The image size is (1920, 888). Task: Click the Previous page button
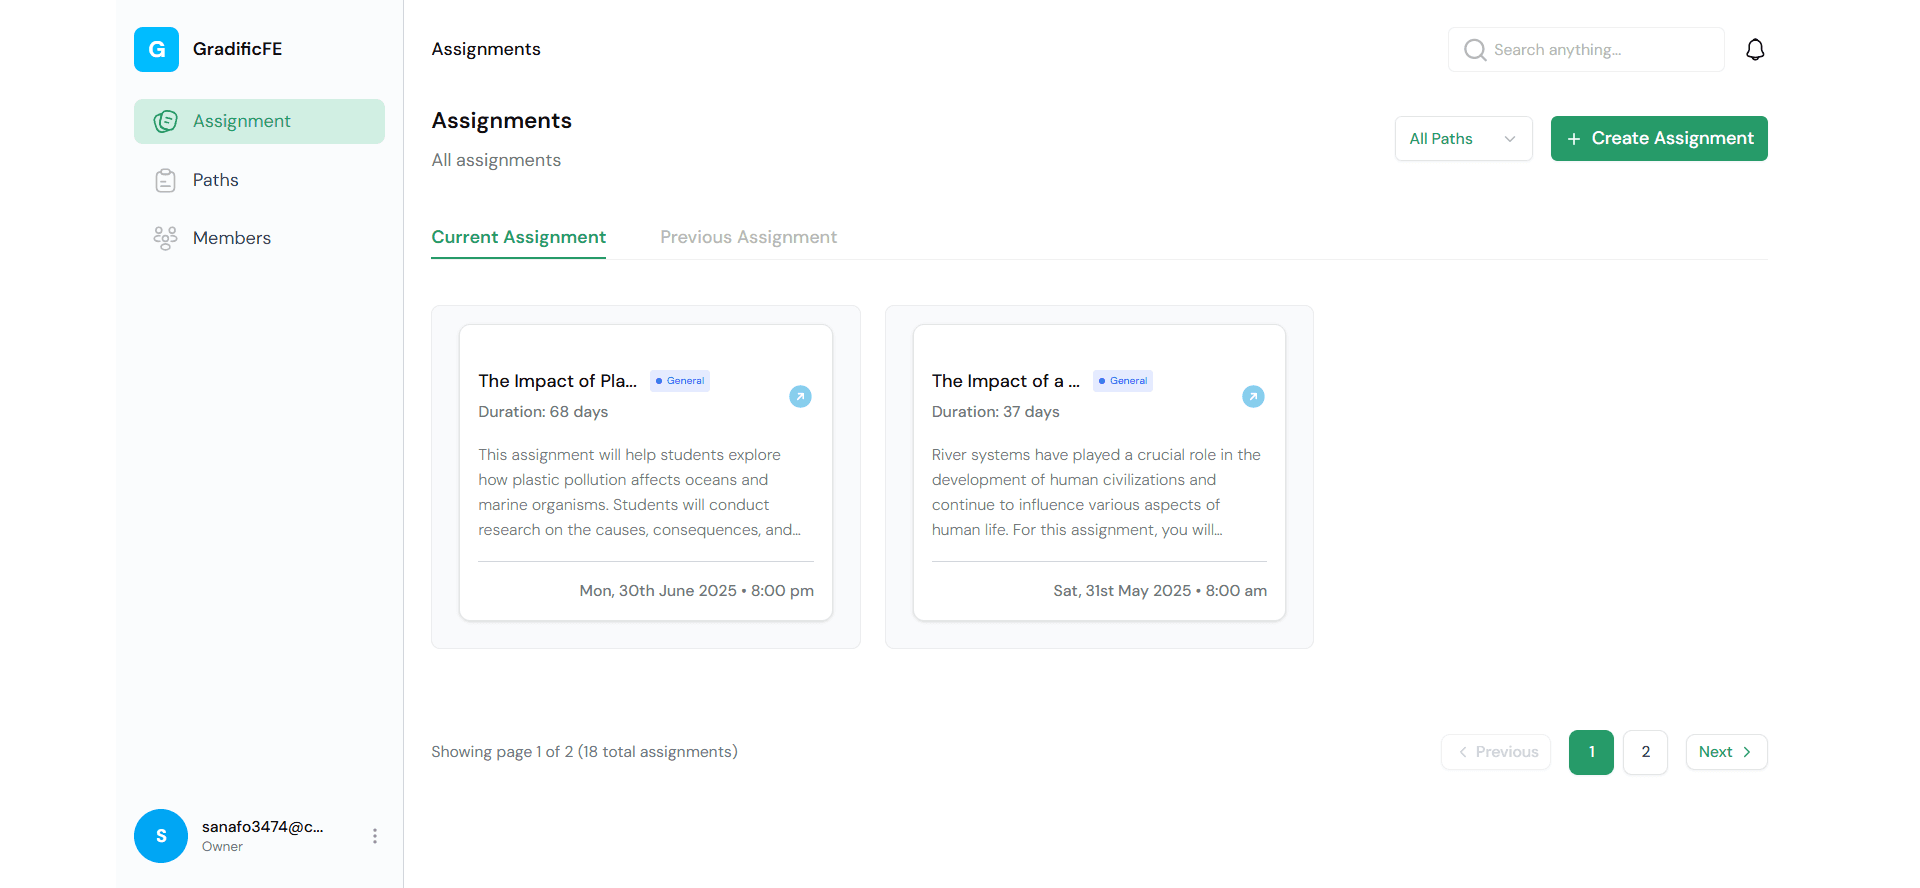click(1496, 752)
